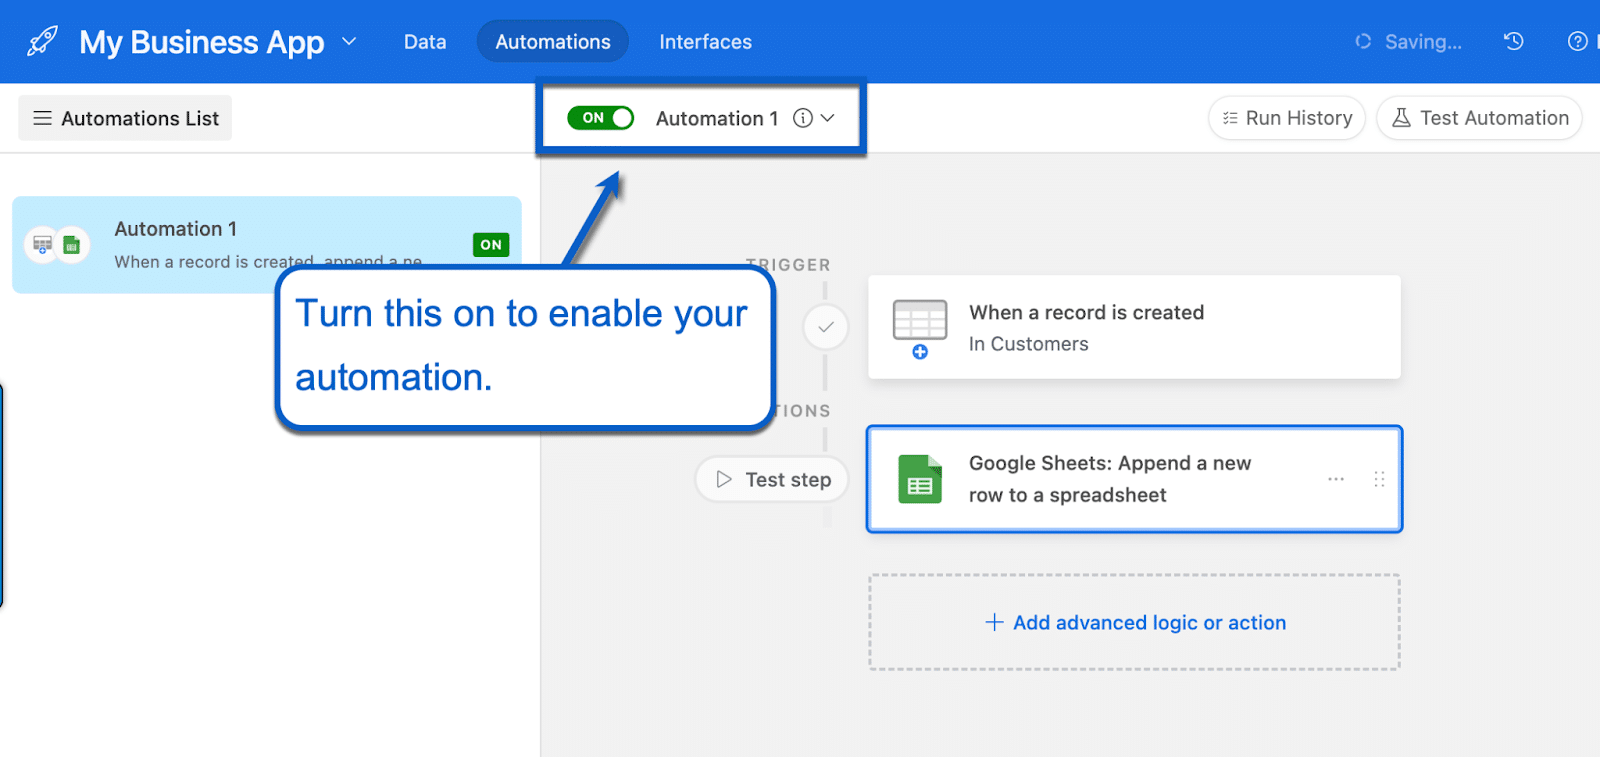Click the rocket logo icon
The width and height of the screenshot is (1600, 757).
[x=42, y=42]
